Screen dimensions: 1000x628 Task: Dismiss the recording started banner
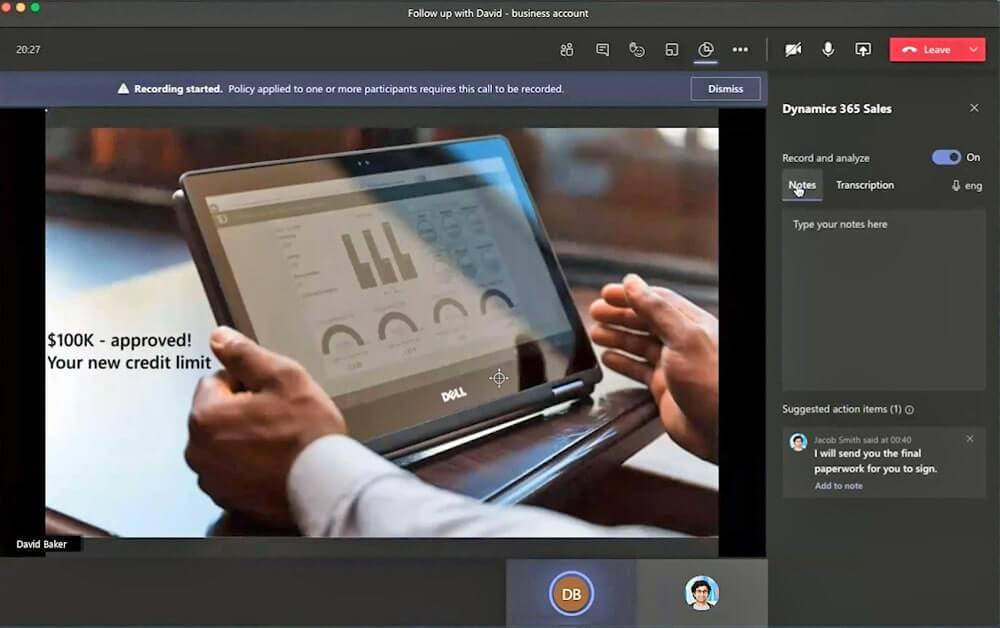[x=725, y=88]
